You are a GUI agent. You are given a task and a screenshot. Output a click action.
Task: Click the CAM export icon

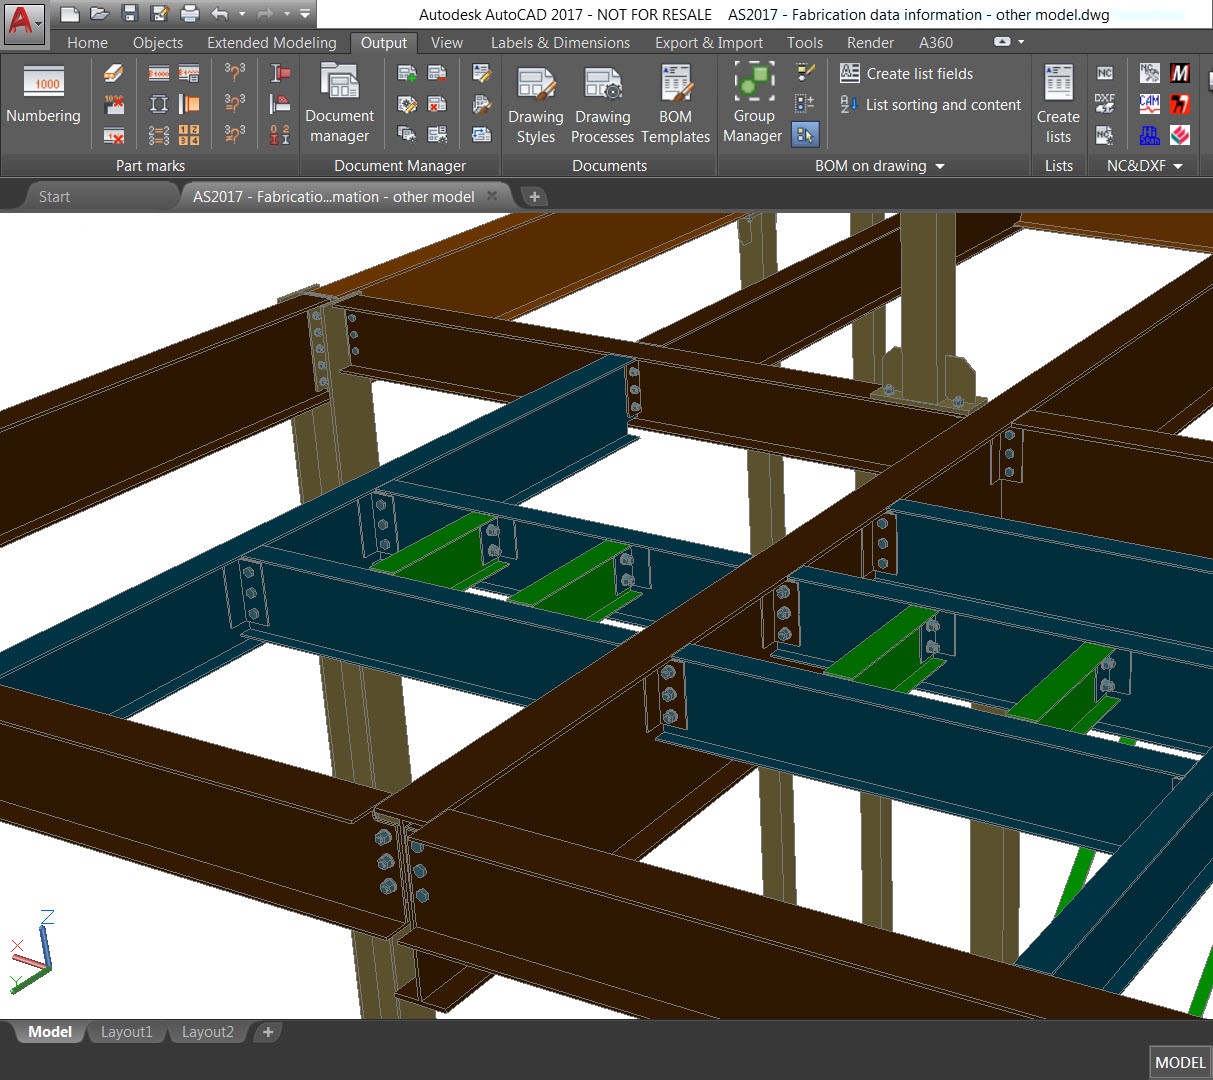click(1149, 103)
